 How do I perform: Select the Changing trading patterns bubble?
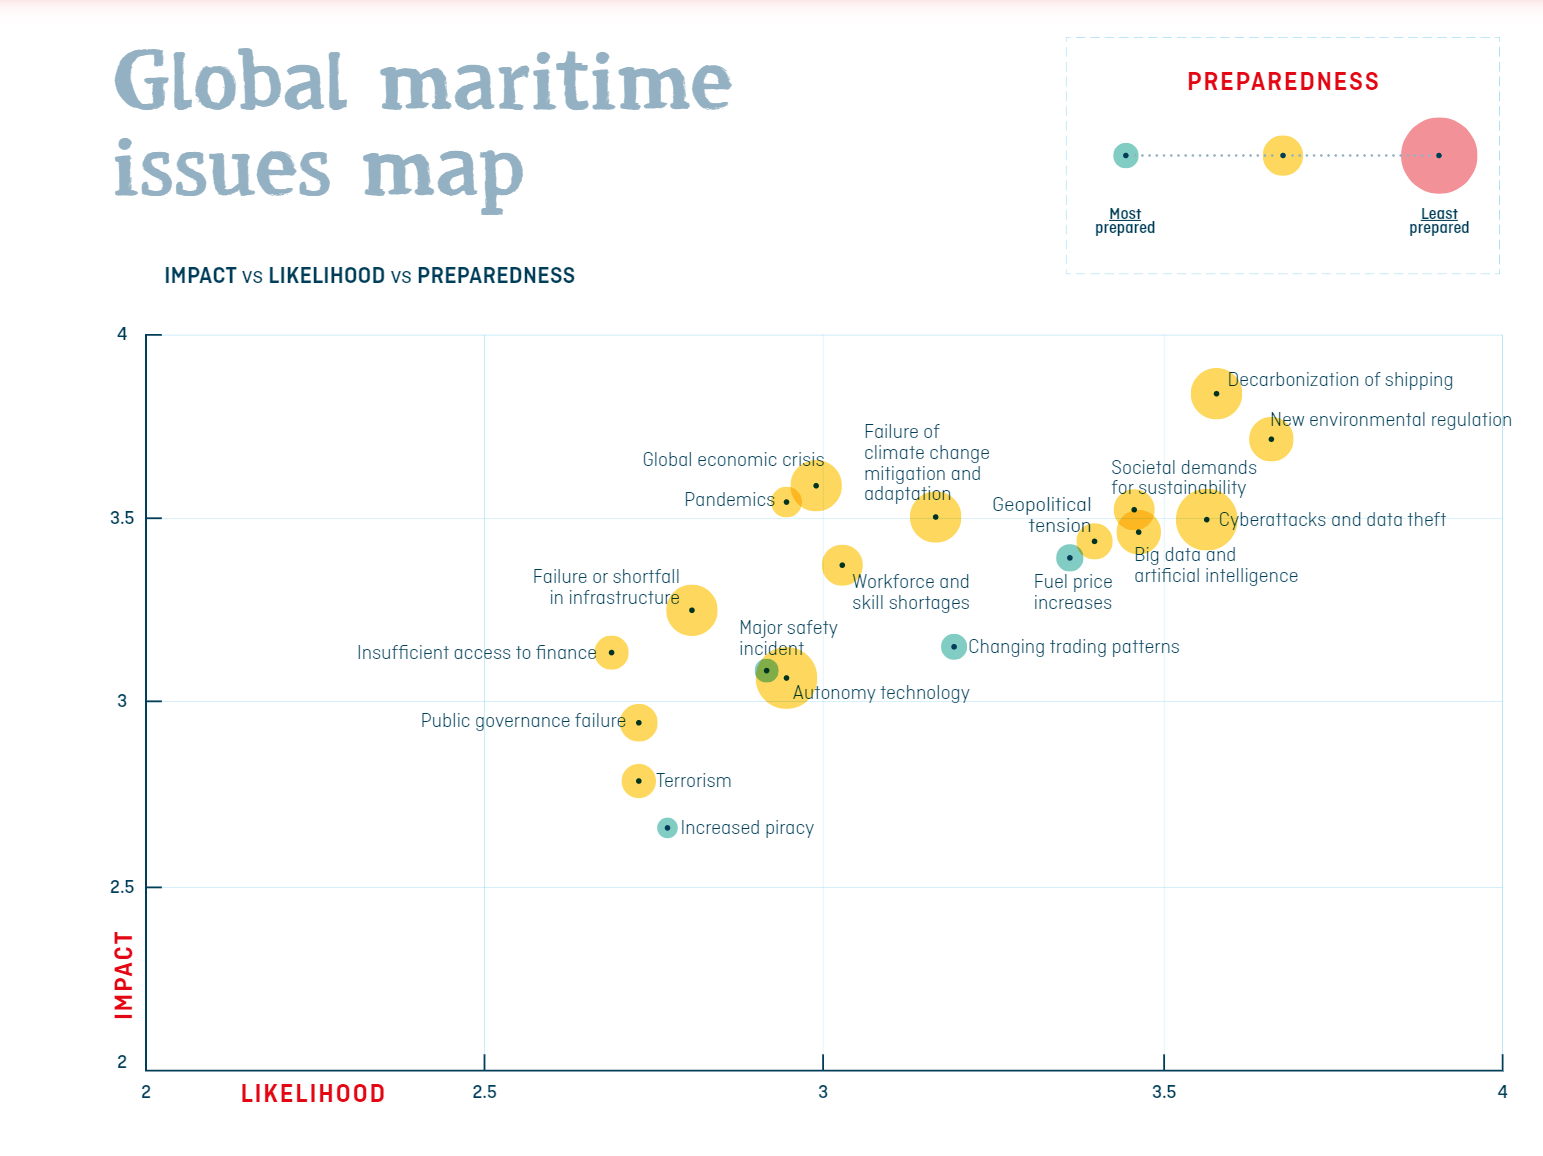click(x=954, y=647)
